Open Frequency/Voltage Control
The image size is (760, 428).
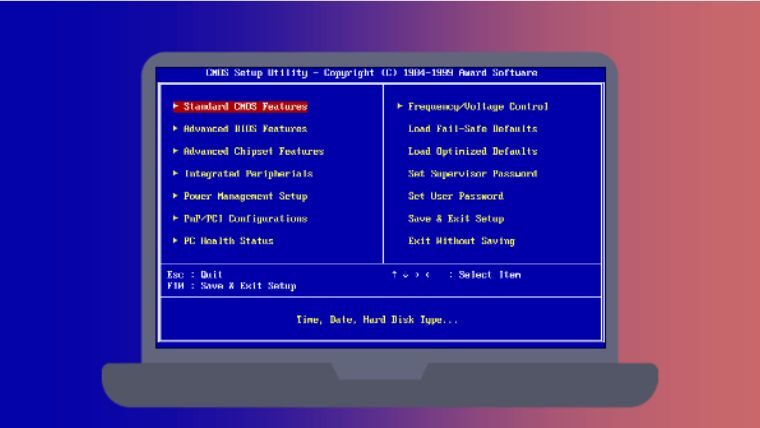coord(478,106)
